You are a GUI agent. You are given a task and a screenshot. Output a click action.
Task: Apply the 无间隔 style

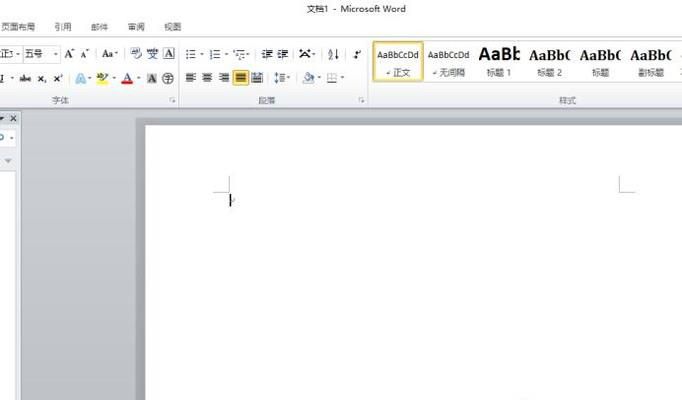pyautogui.click(x=448, y=61)
